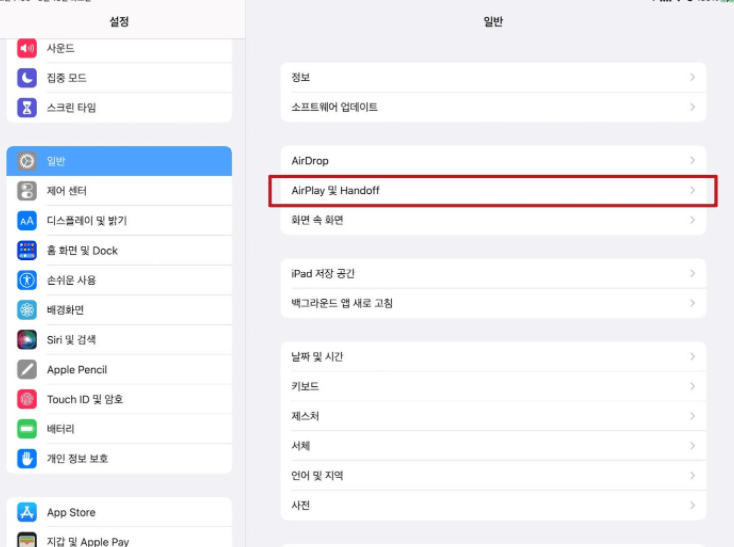Select 일반 in settings sidebar
The height and width of the screenshot is (547, 734).
(x=119, y=161)
